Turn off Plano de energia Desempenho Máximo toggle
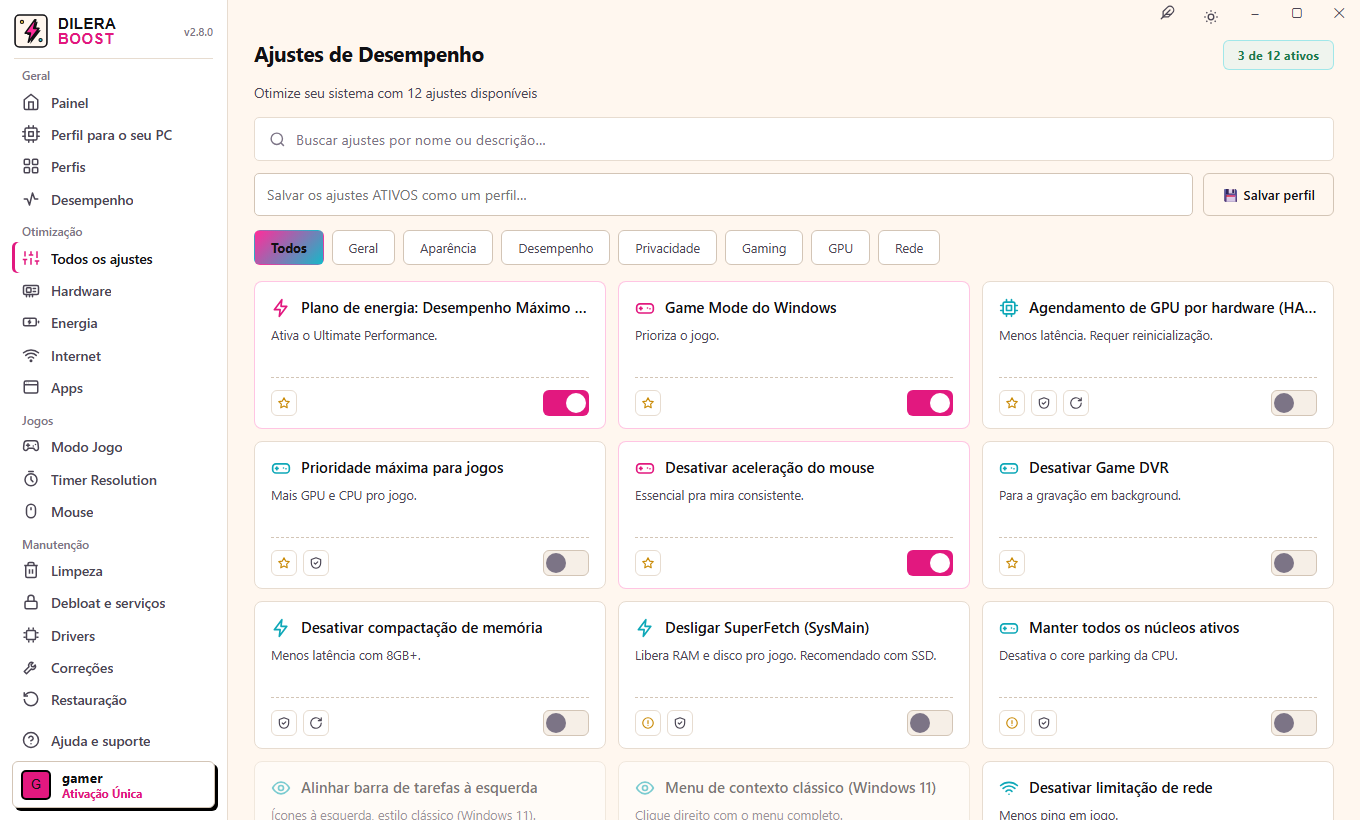The width and height of the screenshot is (1360, 820). coord(566,403)
